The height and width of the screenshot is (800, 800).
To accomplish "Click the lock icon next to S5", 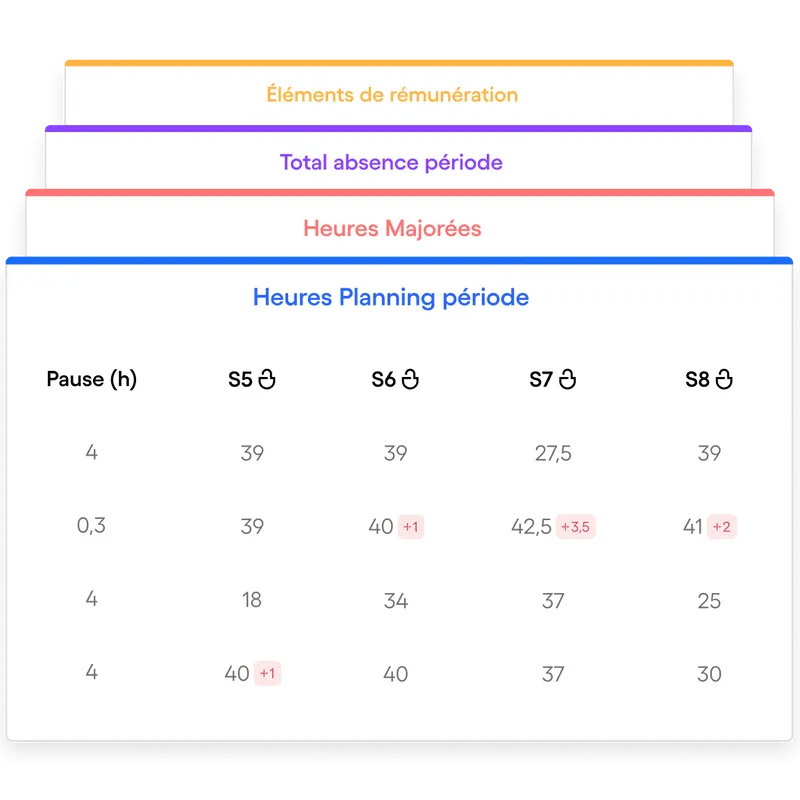I will click(266, 380).
